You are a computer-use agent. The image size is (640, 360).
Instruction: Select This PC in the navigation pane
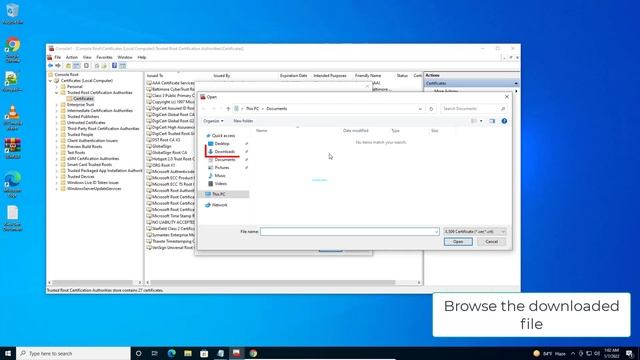[219, 194]
